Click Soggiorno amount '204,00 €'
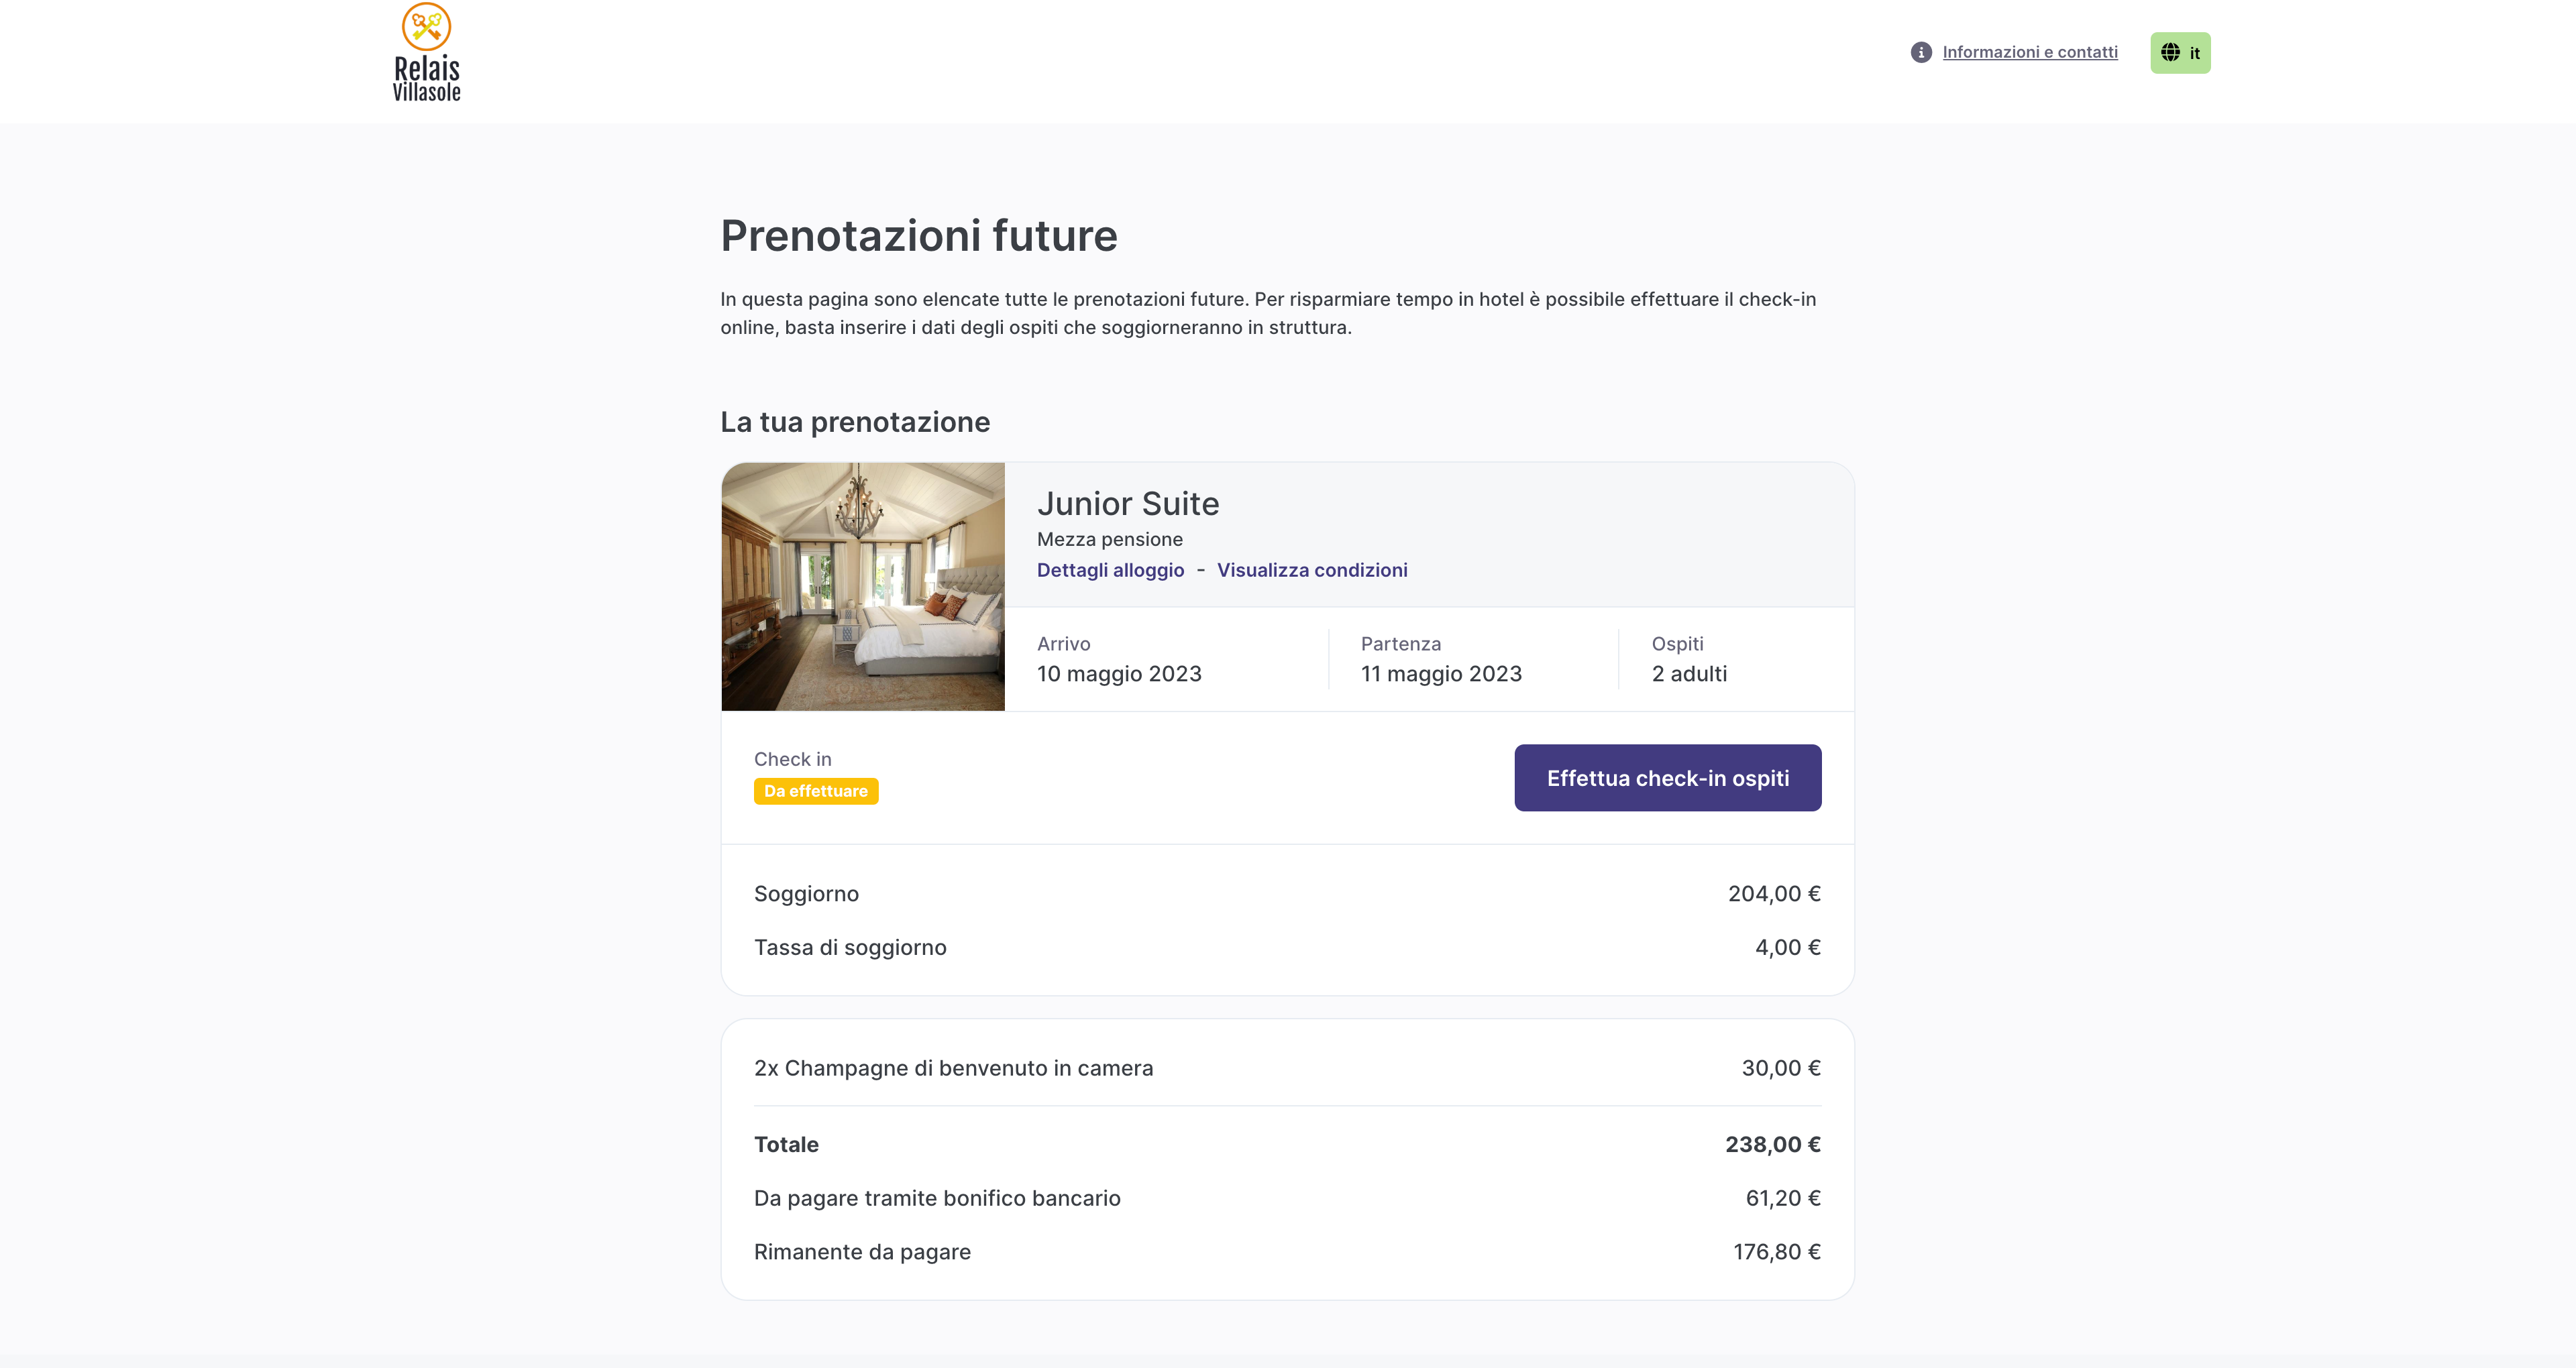Screen dimensions: 2576x1368 (1774, 894)
